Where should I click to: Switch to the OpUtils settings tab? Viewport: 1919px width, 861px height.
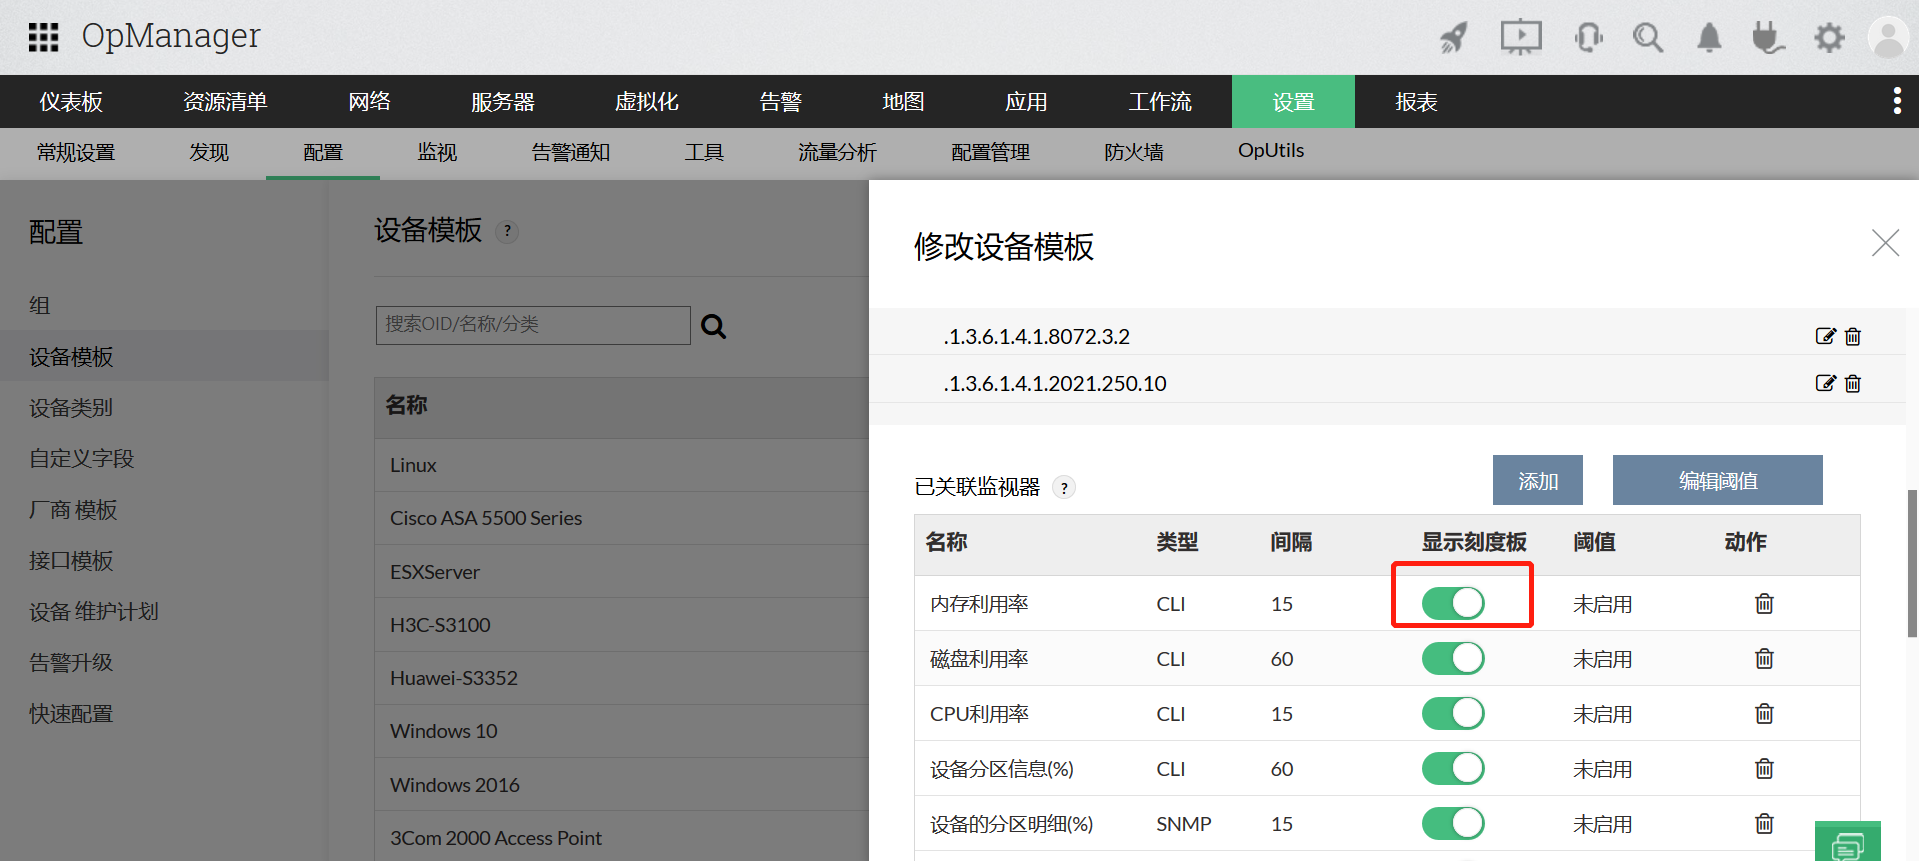(x=1271, y=150)
